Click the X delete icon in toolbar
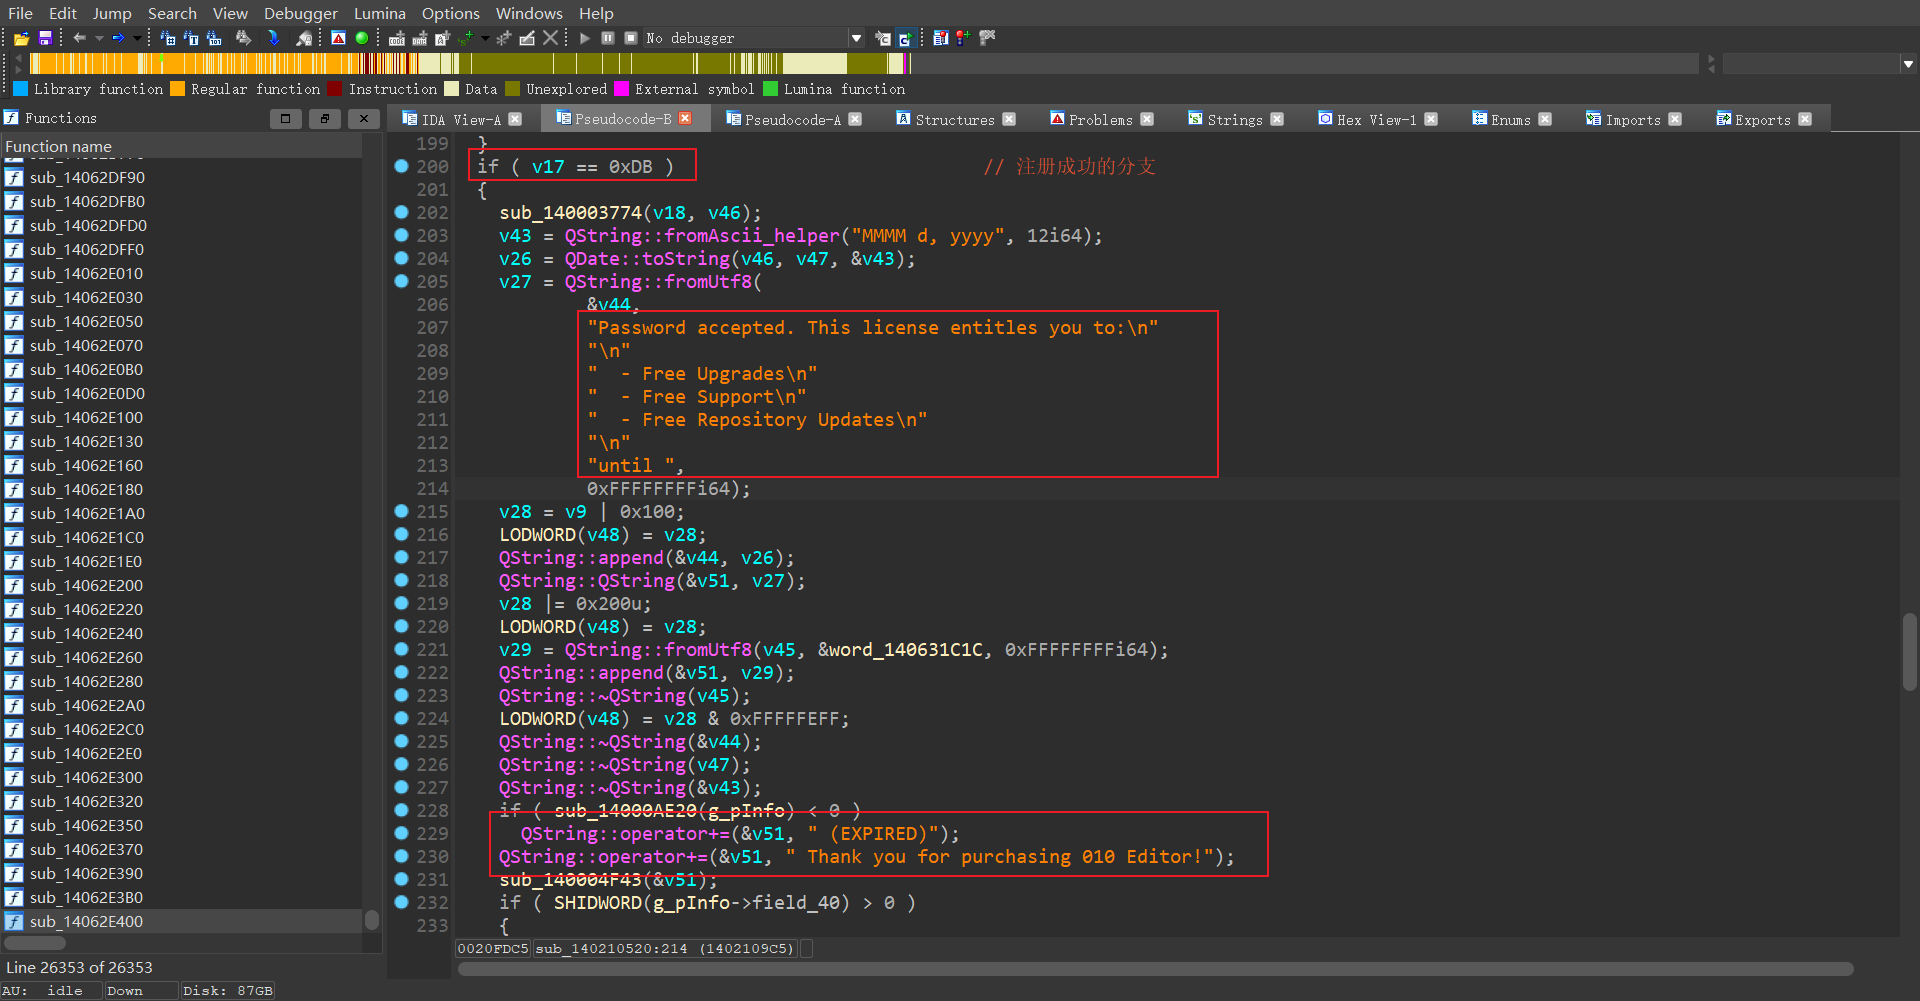1920x1001 pixels. pyautogui.click(x=551, y=38)
